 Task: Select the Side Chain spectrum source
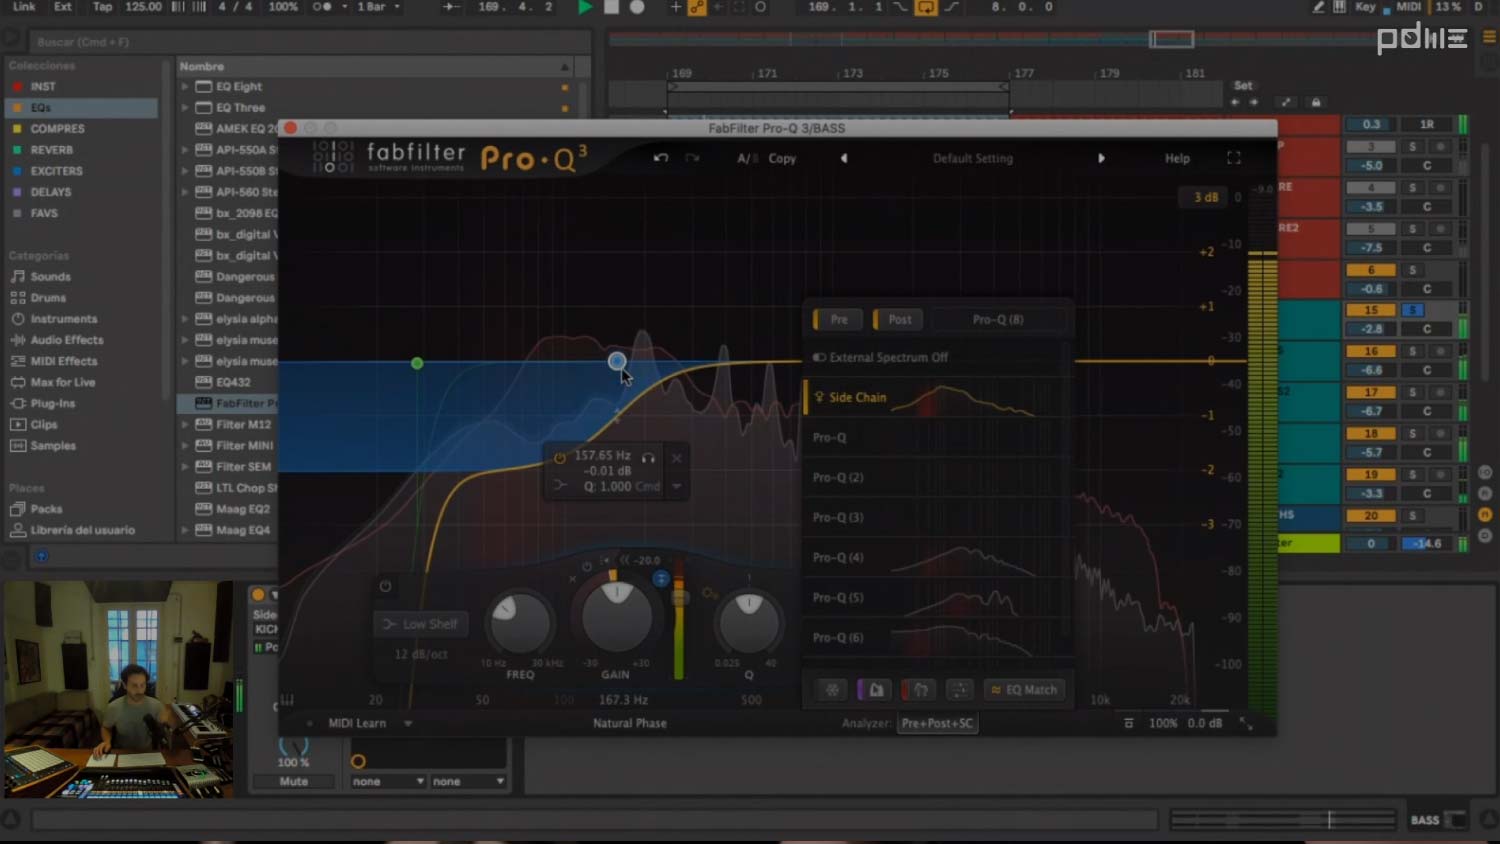(935, 397)
